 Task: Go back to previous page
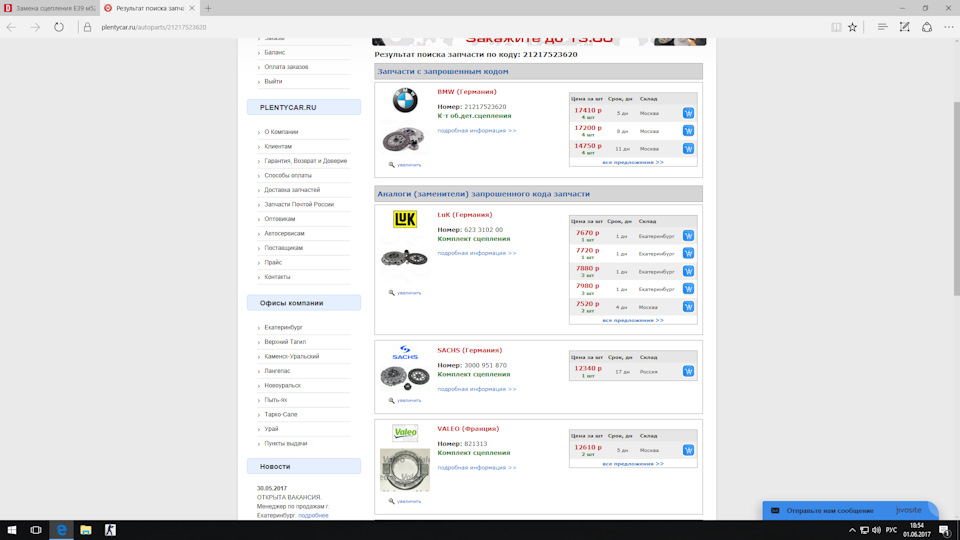pyautogui.click(x=12, y=27)
